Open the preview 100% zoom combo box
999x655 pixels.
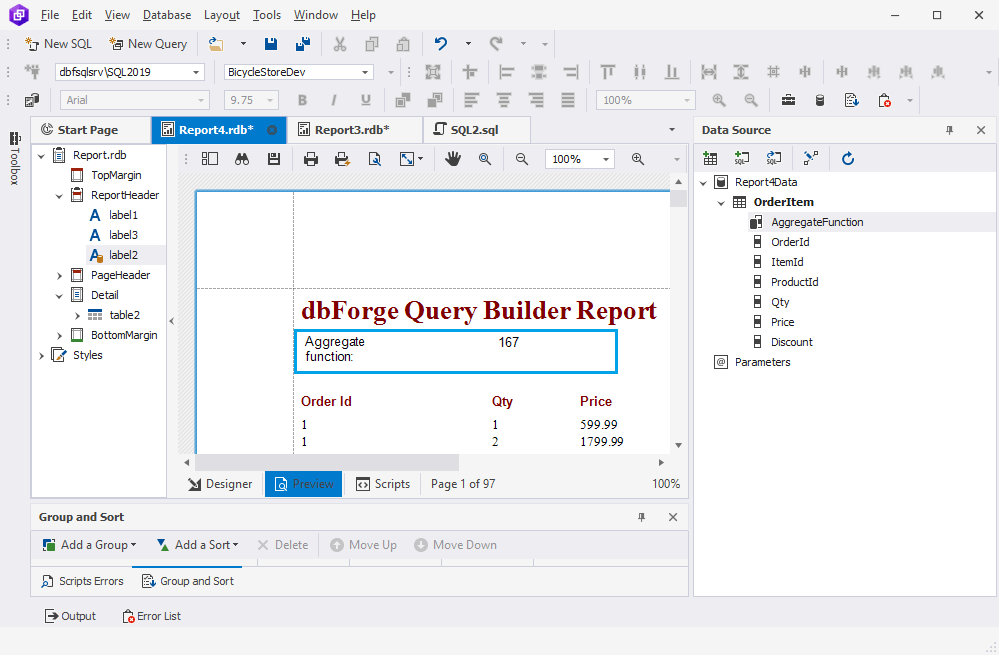tap(580, 159)
